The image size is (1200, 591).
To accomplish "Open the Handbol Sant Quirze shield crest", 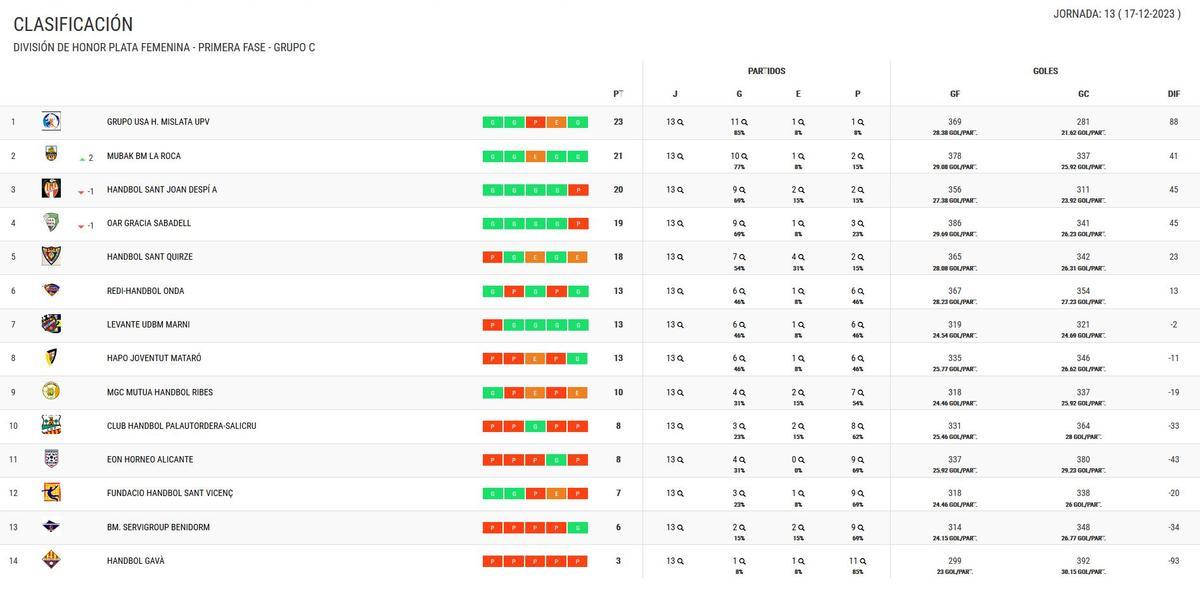I will coord(51,257).
